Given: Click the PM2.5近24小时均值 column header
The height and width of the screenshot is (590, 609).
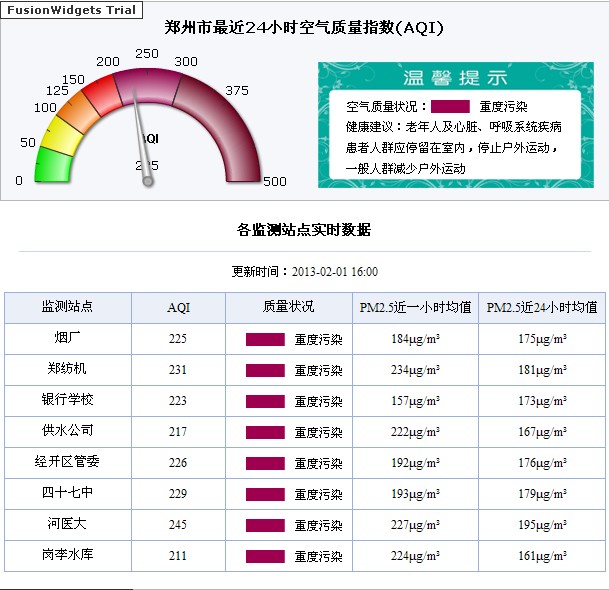Looking at the screenshot, I should 542,308.
